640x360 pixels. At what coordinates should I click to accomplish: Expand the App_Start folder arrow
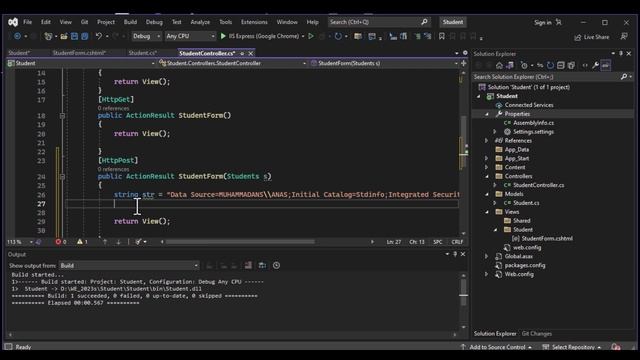(x=487, y=158)
